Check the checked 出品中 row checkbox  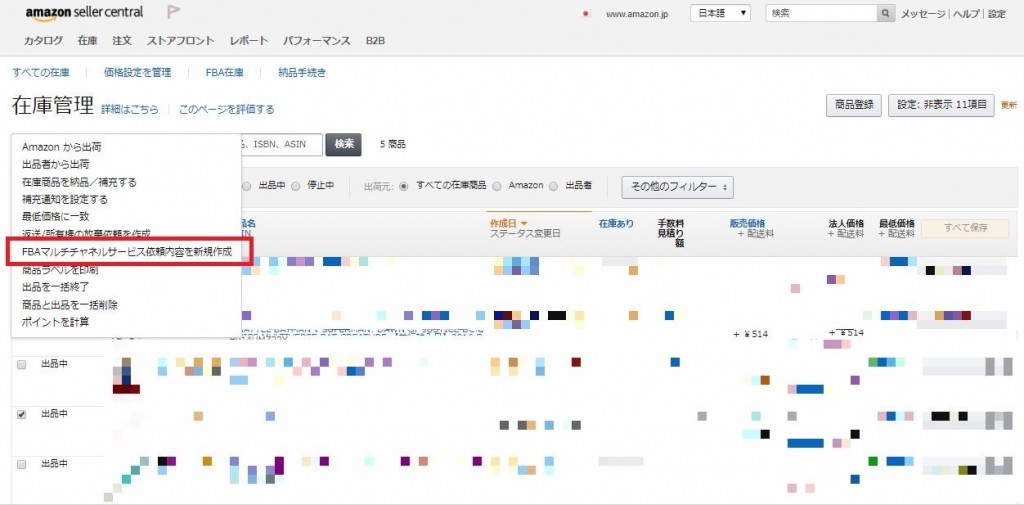click(22, 414)
